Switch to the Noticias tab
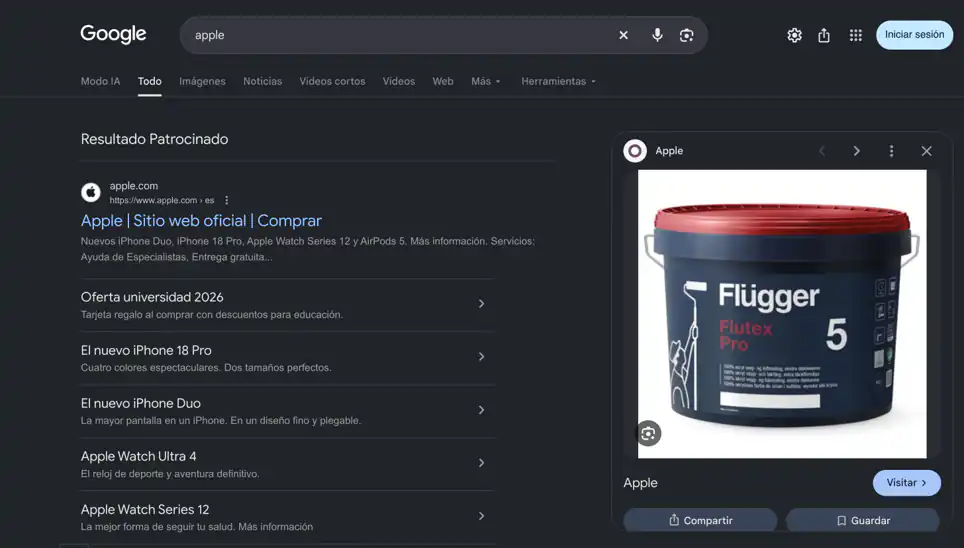964x548 pixels. tap(263, 81)
